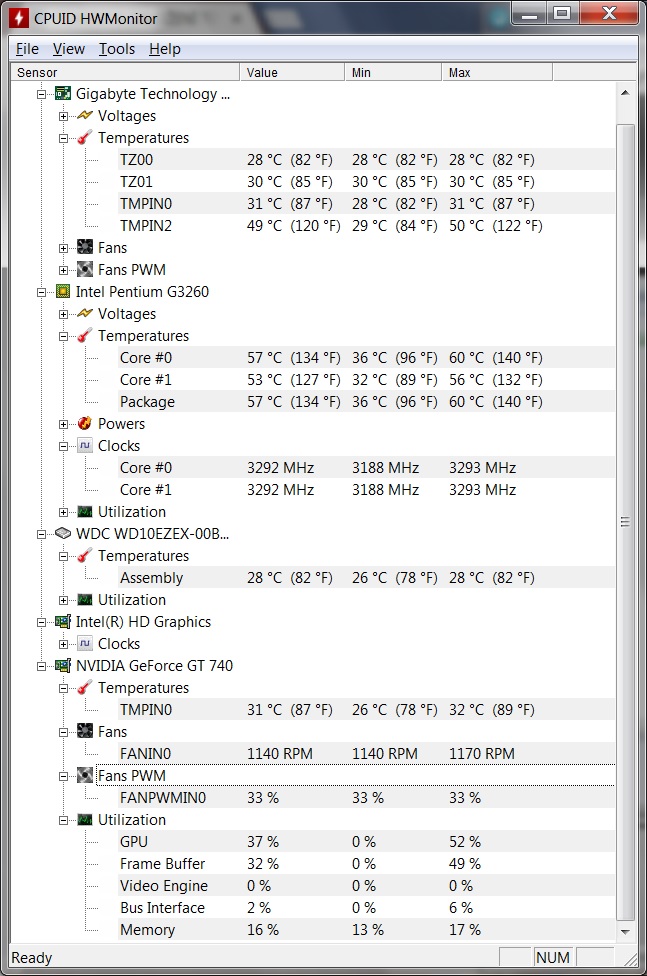The width and height of the screenshot is (647, 976).
Task: Expand the Utilization node under Intel Pentium
Action: click(x=64, y=512)
